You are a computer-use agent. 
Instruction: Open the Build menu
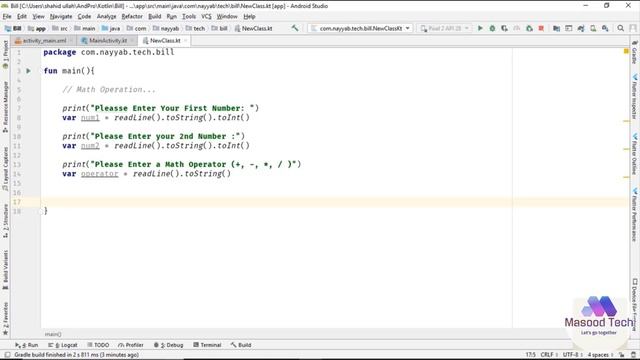pos(154,16)
